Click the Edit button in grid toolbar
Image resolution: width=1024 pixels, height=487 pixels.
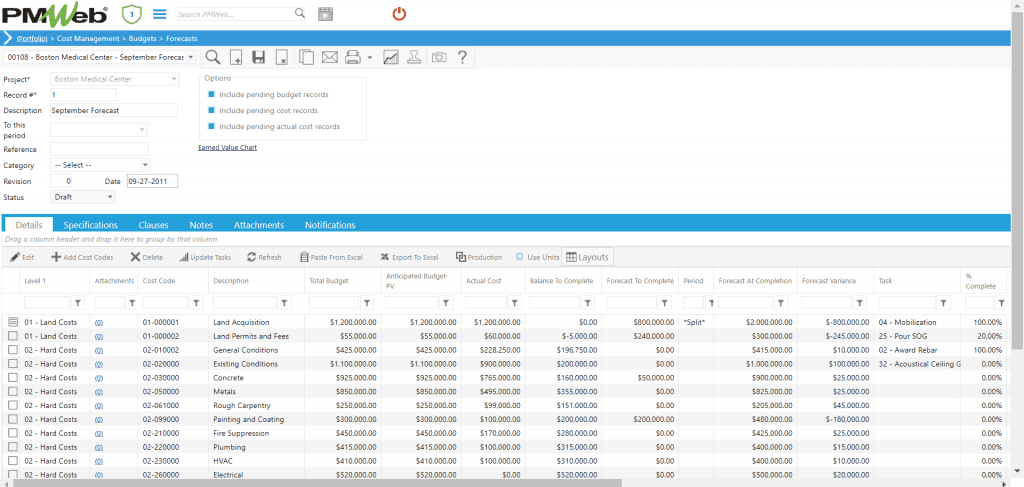point(22,257)
